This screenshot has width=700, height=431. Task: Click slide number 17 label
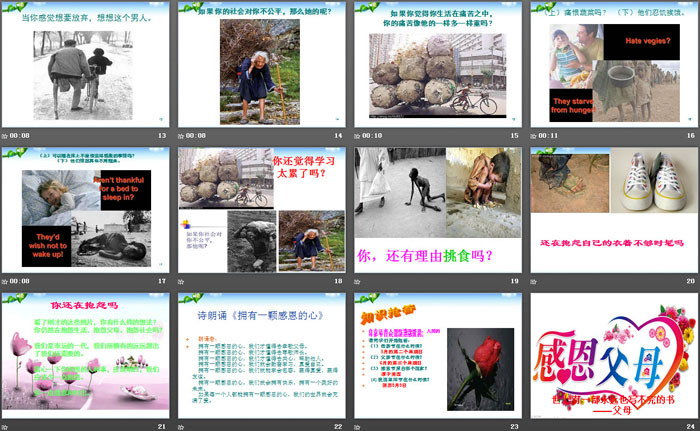tap(162, 281)
